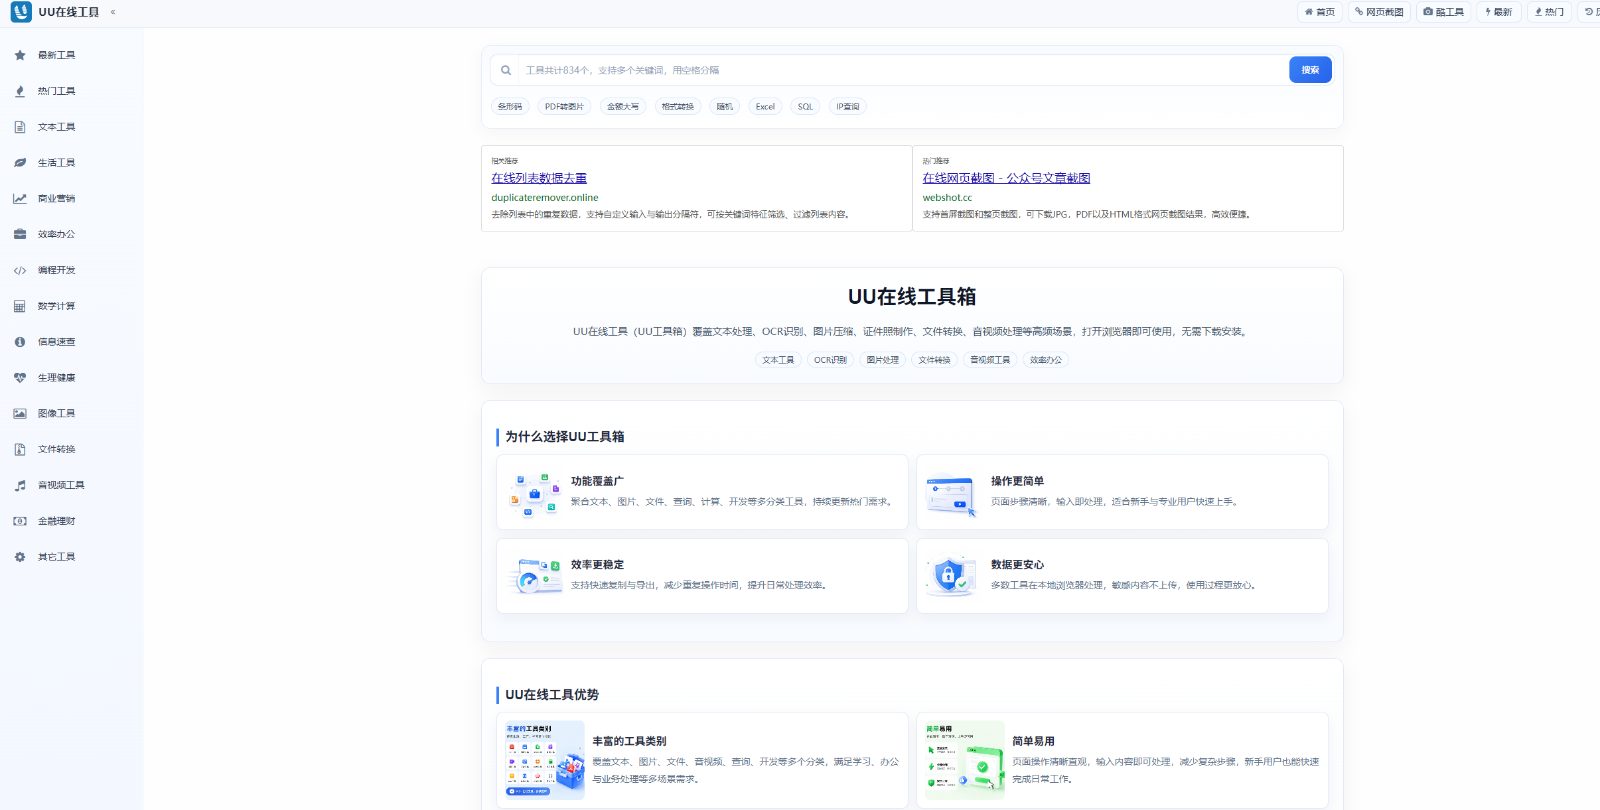The width and height of the screenshot is (1600, 810).
Task: Click the 简单易用 thumbnail image
Action: pos(964,760)
